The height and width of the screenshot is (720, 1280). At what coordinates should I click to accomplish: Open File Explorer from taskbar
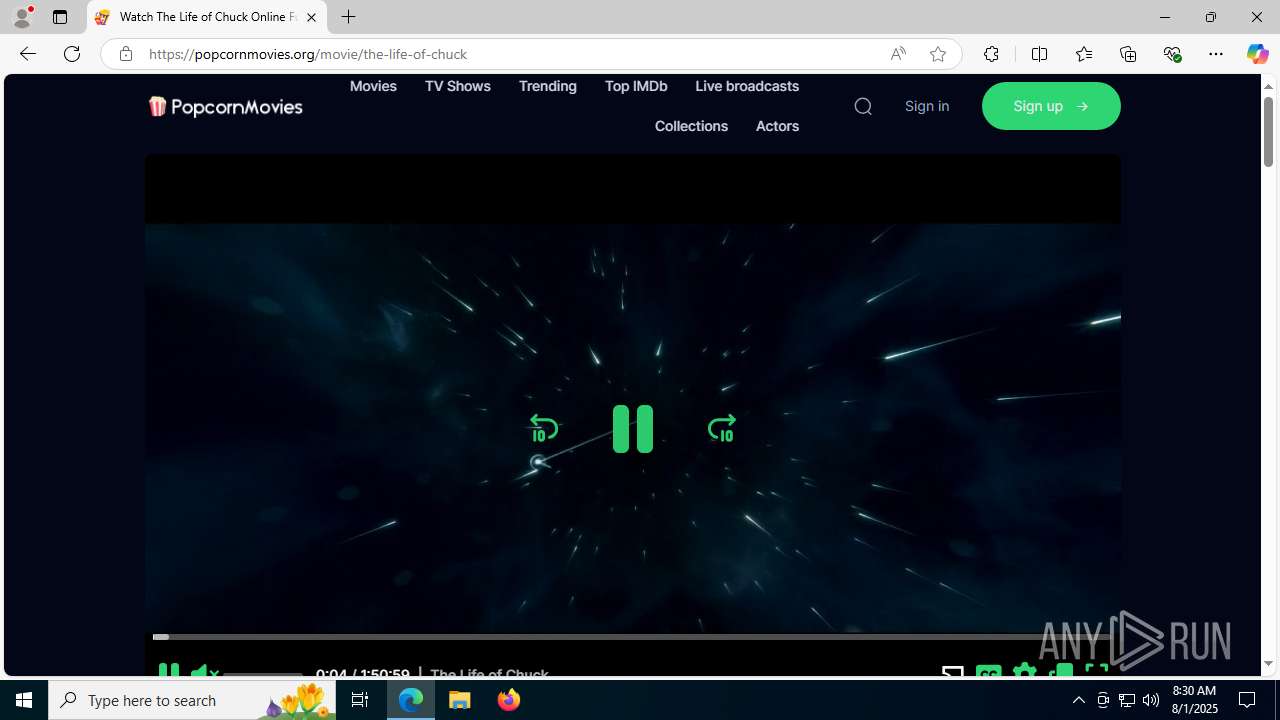point(460,700)
